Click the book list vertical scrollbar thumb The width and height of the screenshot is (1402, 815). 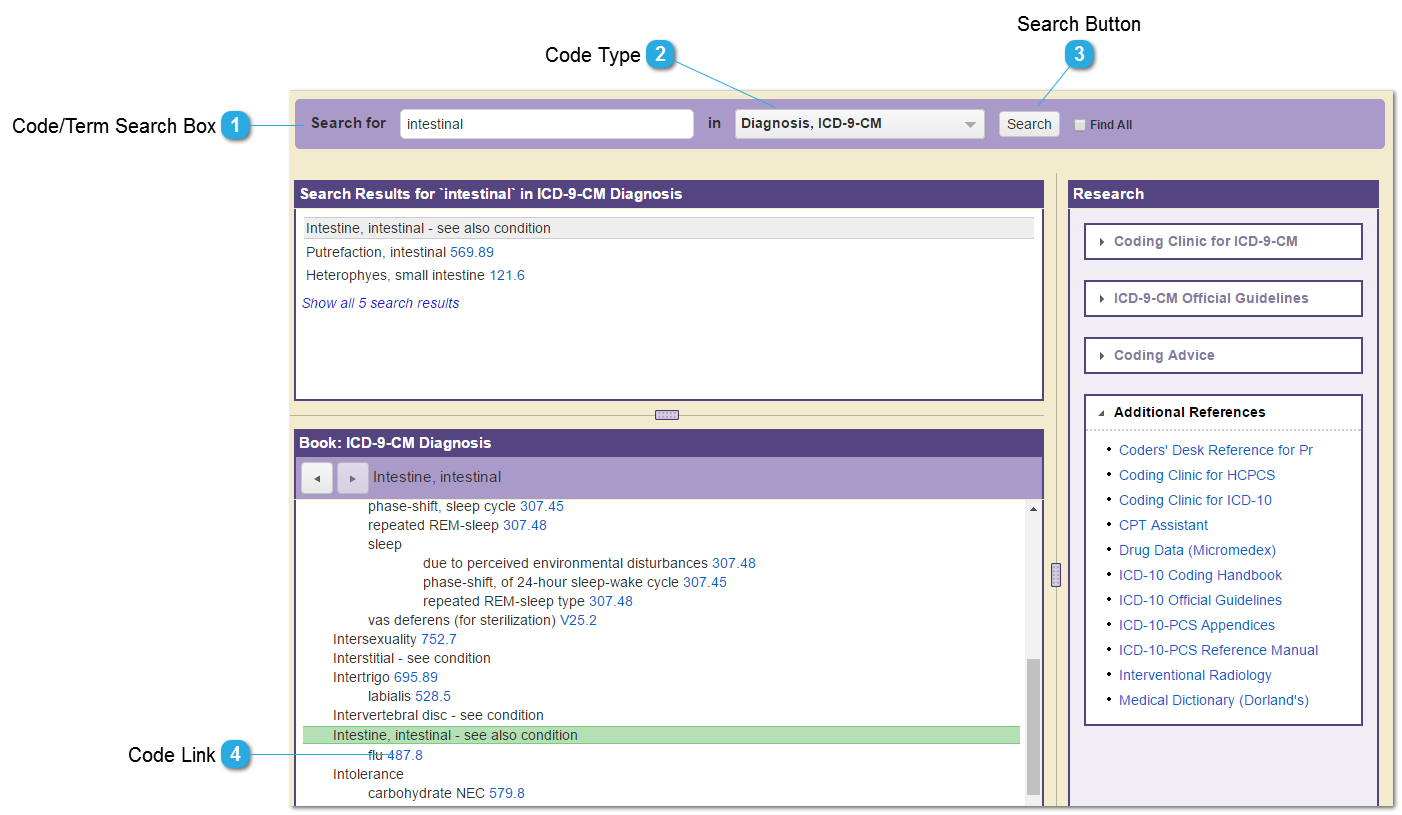point(1034,726)
